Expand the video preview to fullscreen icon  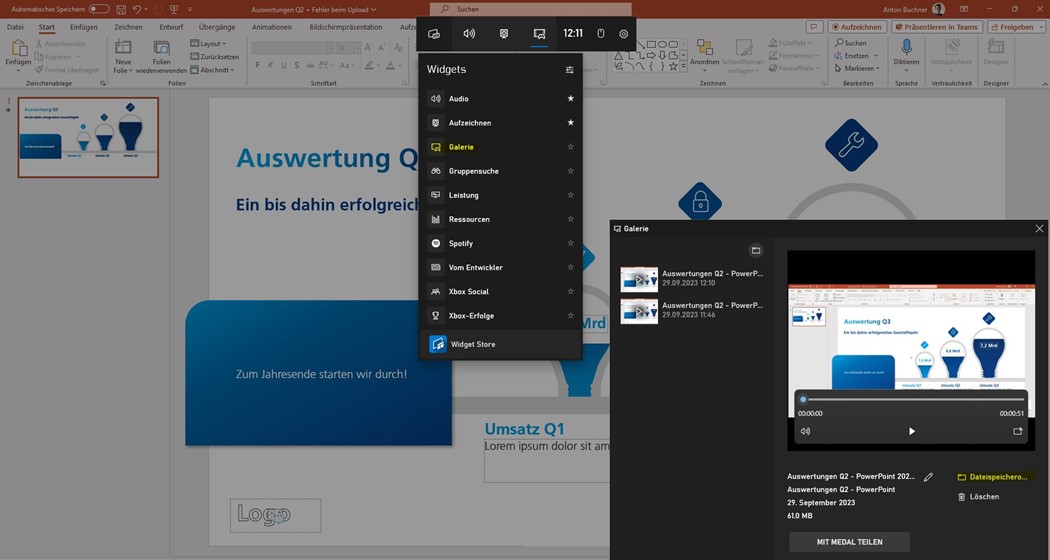tap(1018, 431)
